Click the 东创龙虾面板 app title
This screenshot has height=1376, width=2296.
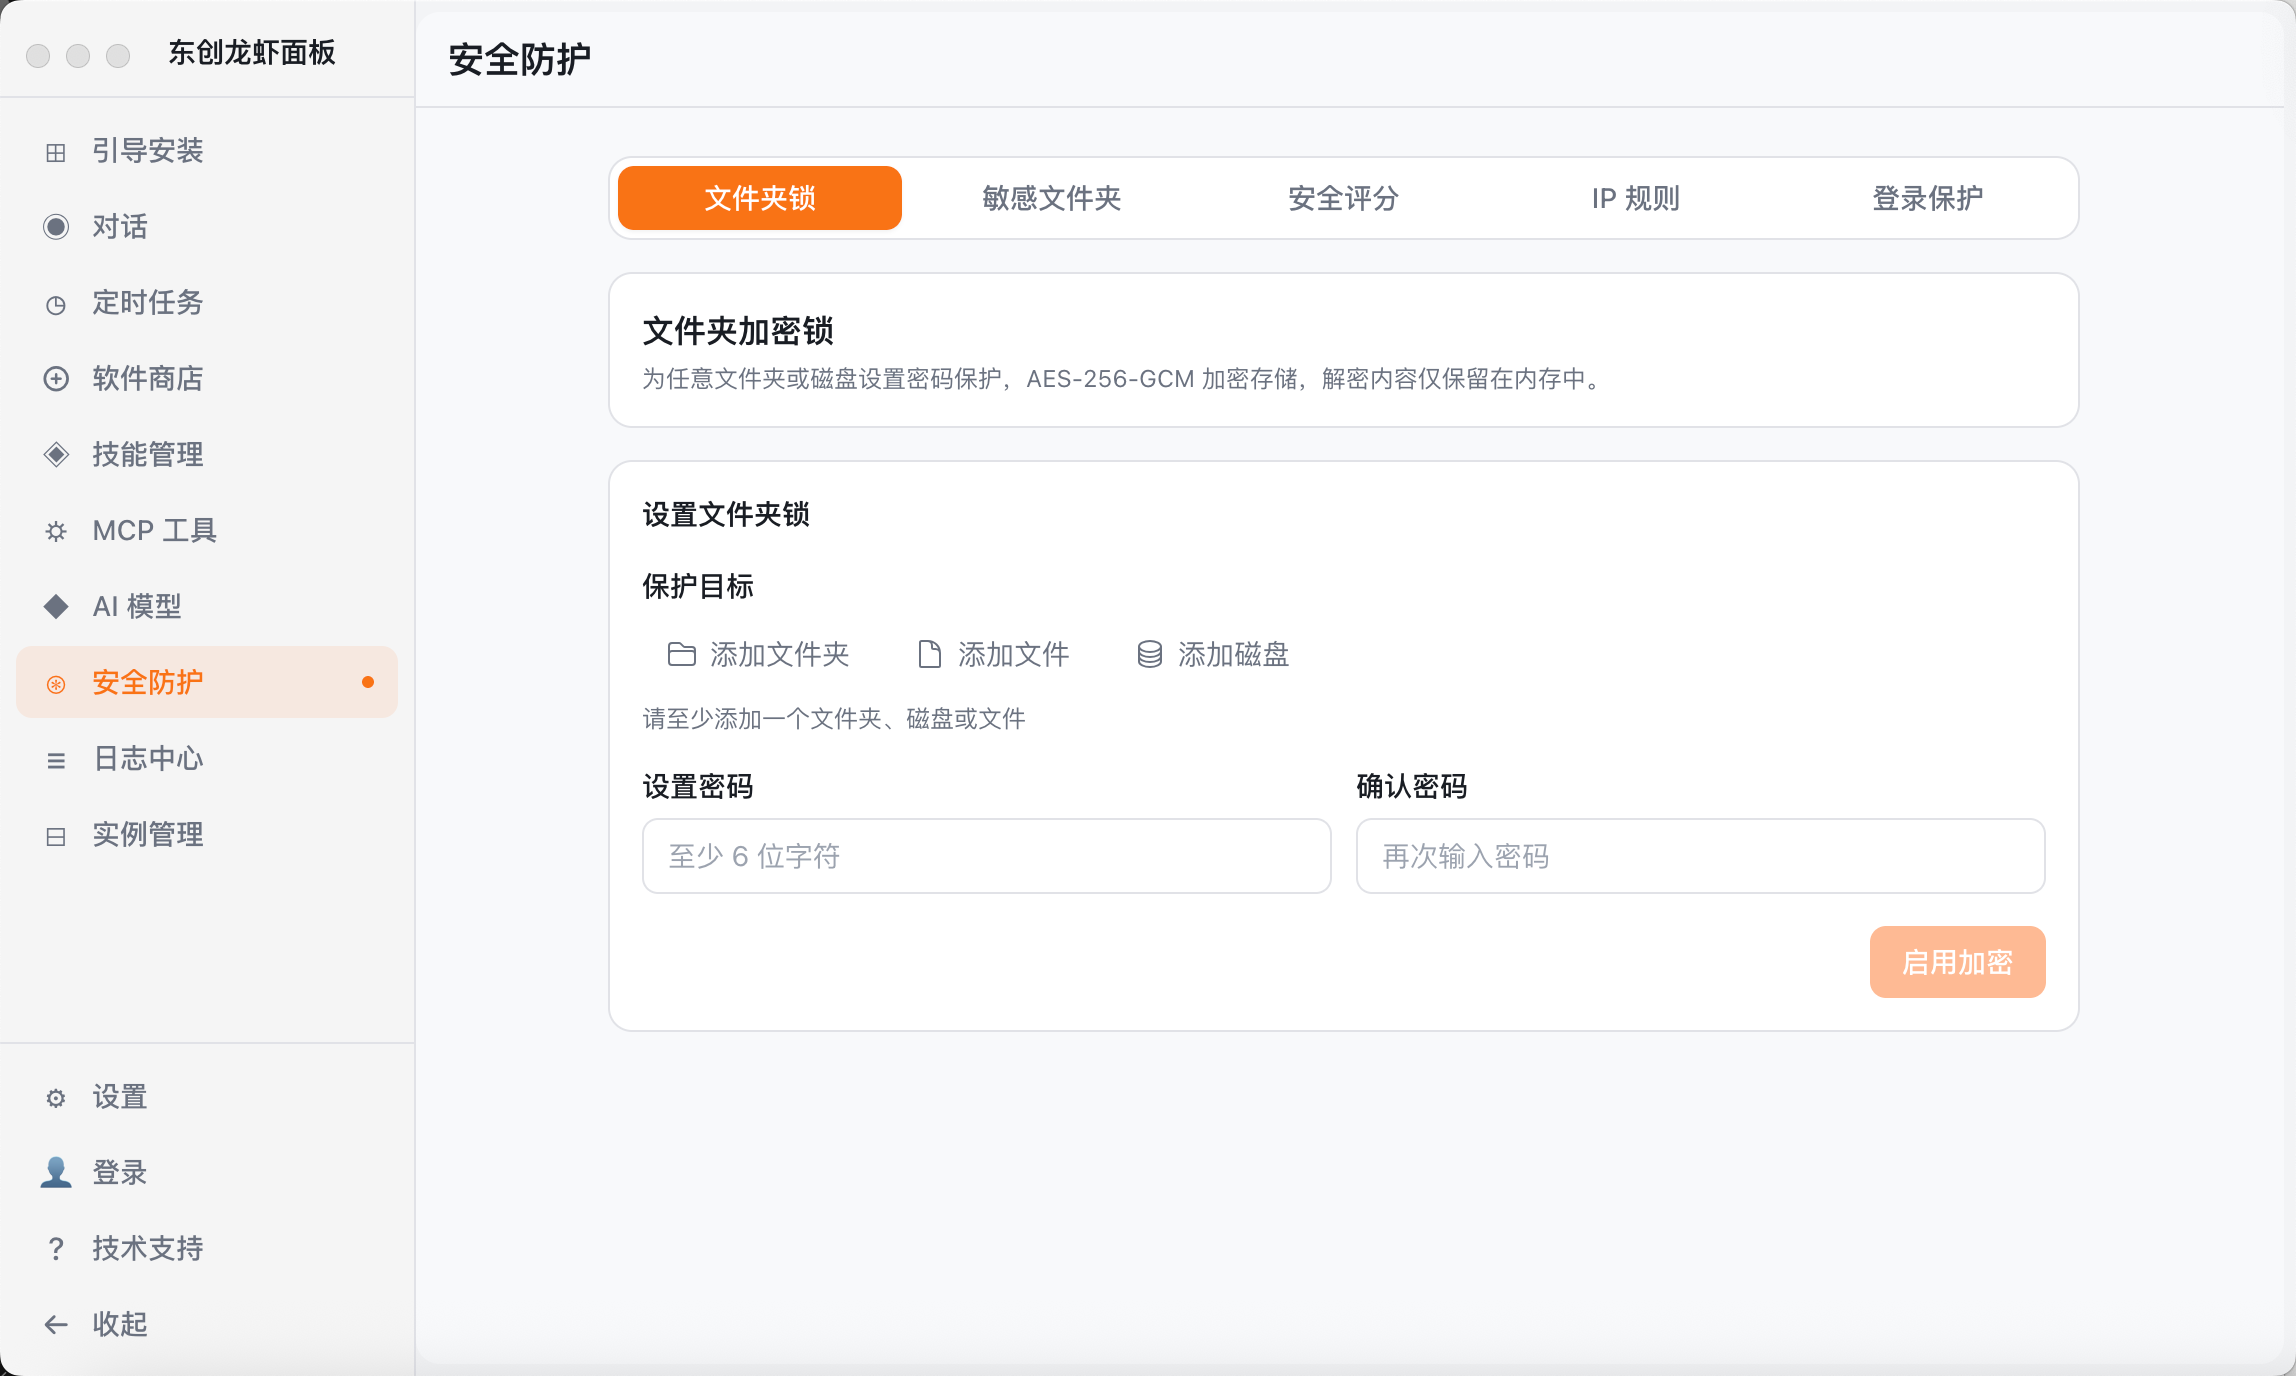tap(252, 53)
